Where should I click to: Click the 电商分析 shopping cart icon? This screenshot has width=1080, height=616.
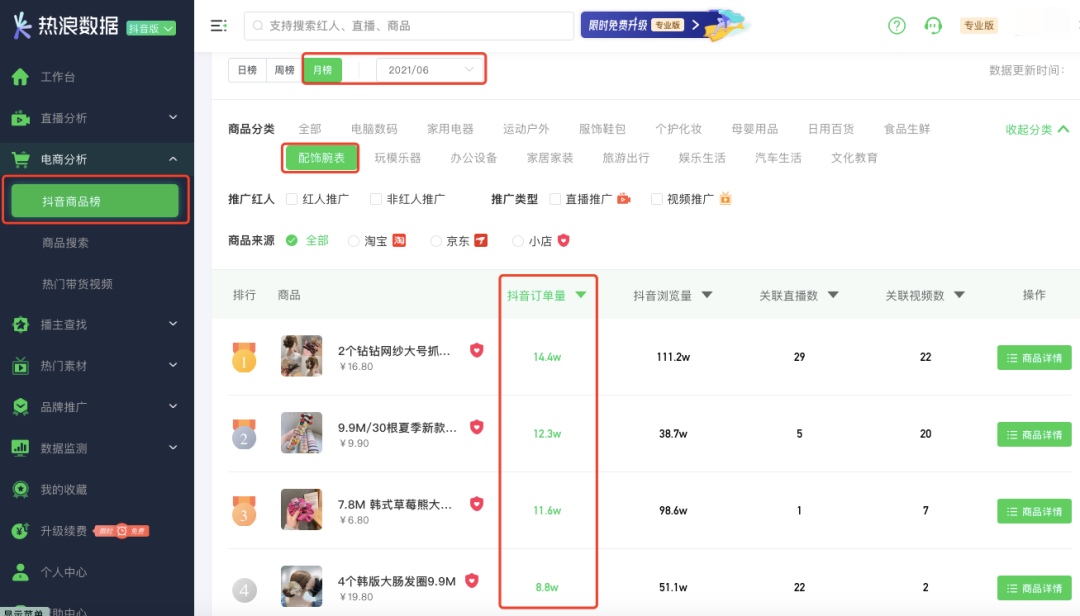pos(21,159)
